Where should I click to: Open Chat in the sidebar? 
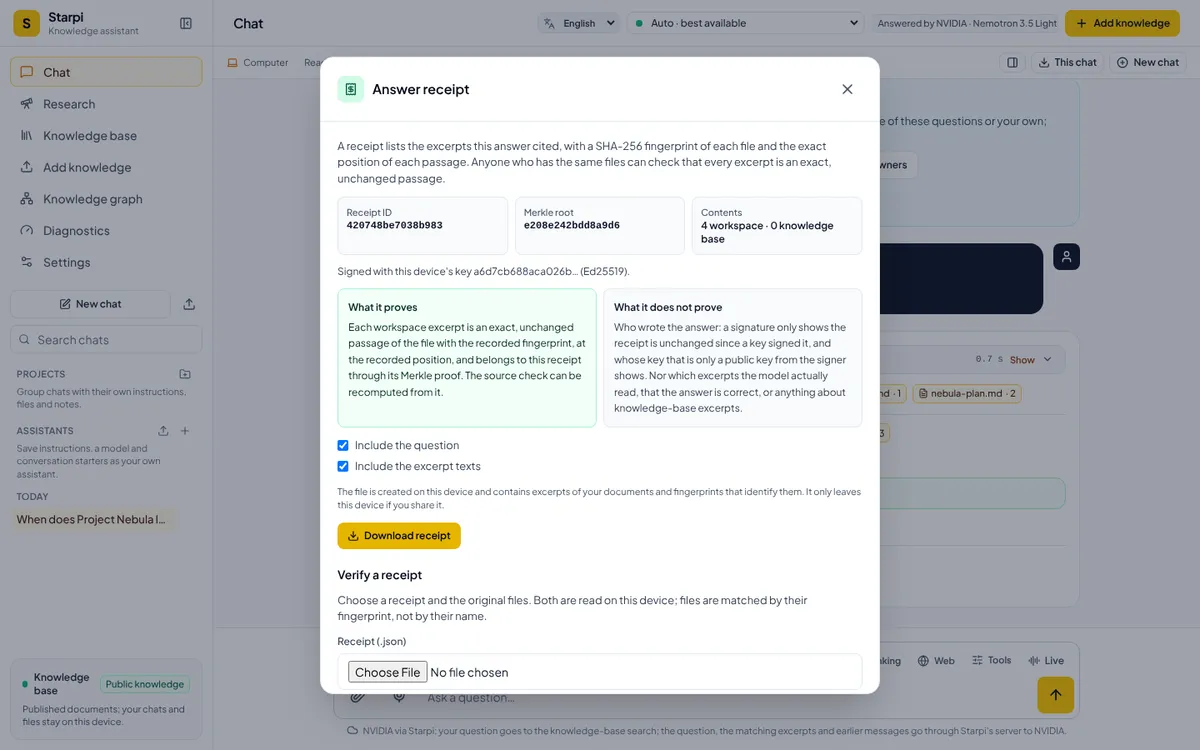point(106,72)
